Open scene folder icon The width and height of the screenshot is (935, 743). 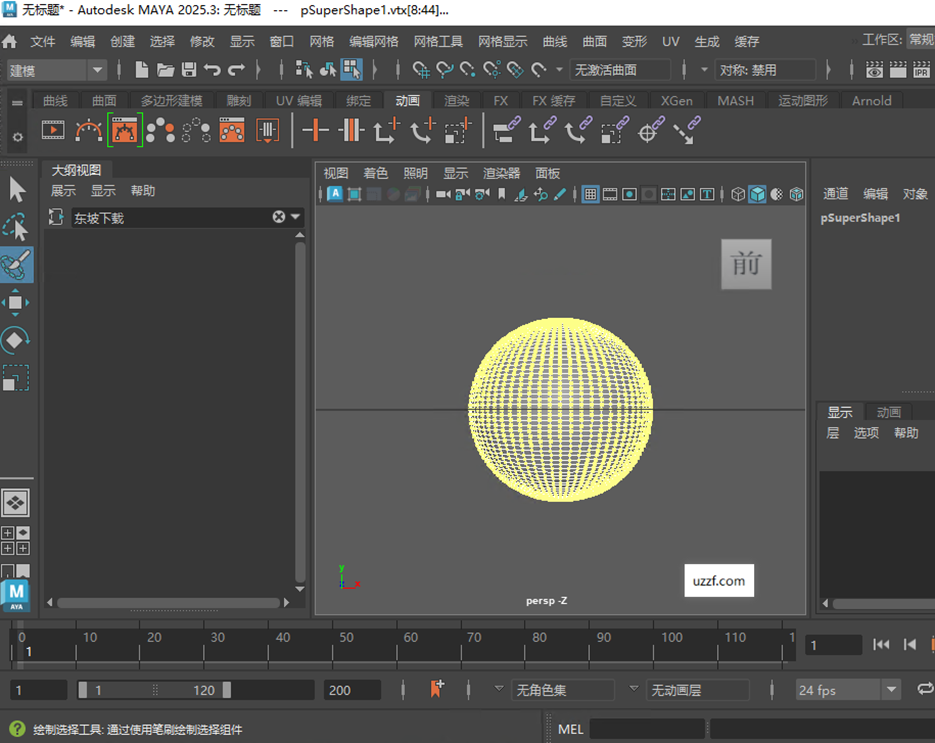(x=165, y=70)
